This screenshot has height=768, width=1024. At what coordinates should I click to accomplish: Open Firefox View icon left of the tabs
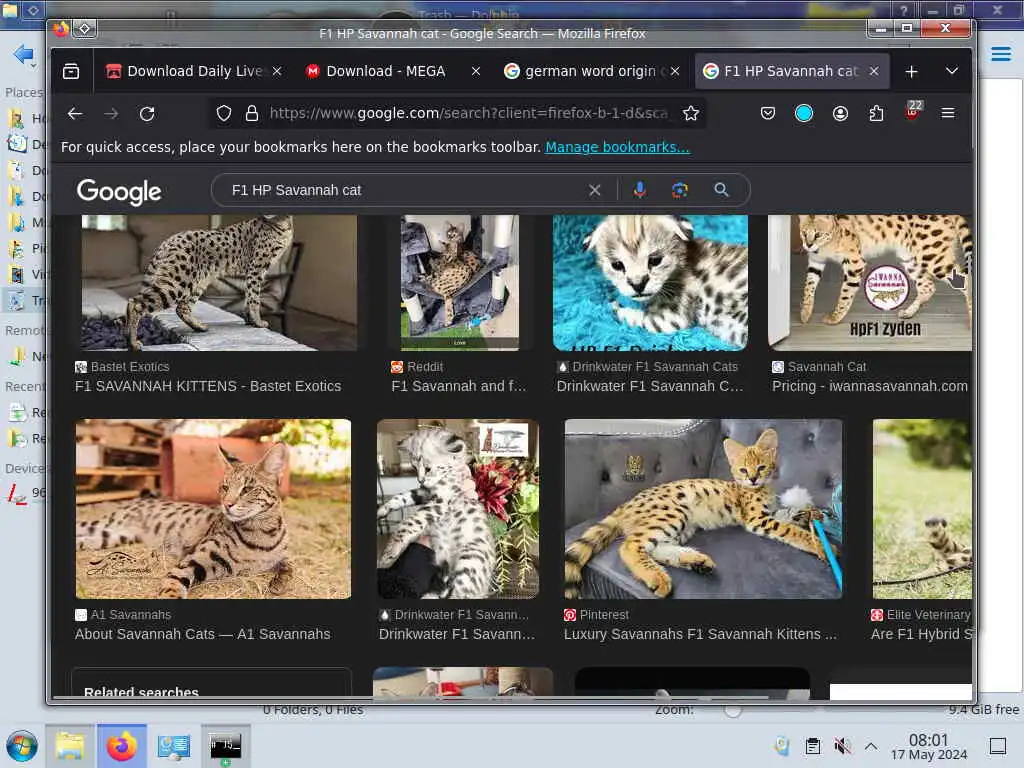click(71, 71)
